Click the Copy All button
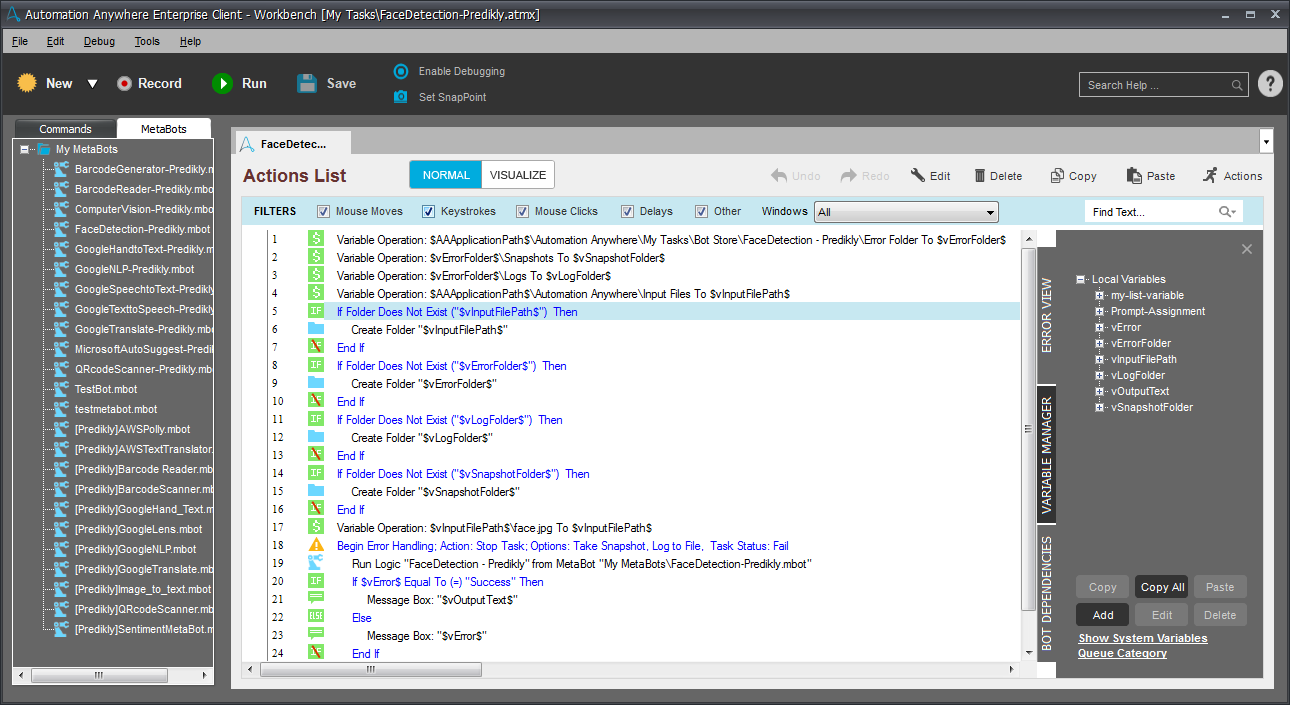 pos(1162,587)
